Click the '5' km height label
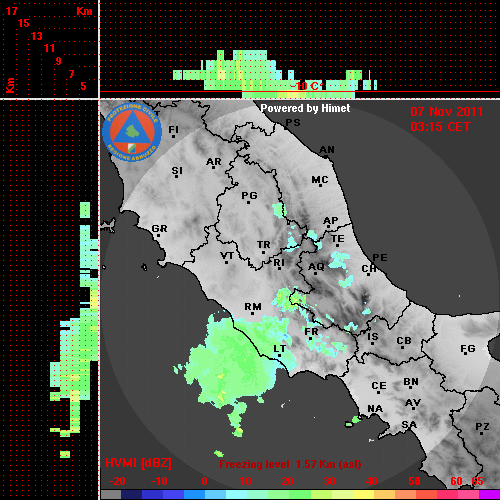 (x=83, y=86)
